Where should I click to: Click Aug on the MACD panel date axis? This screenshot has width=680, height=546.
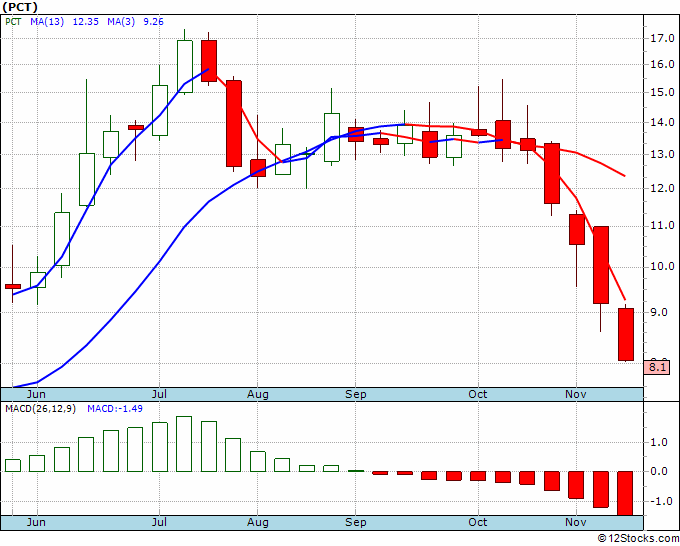tap(258, 522)
